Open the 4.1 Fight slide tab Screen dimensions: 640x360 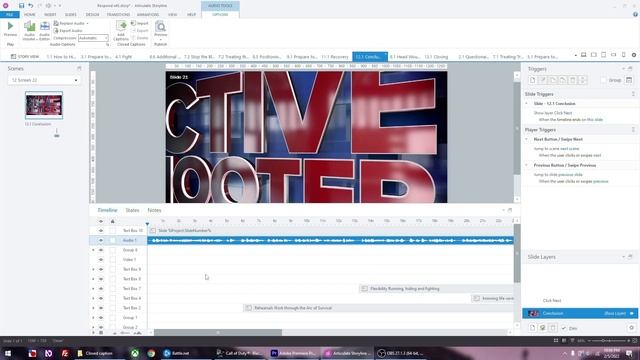124,57
